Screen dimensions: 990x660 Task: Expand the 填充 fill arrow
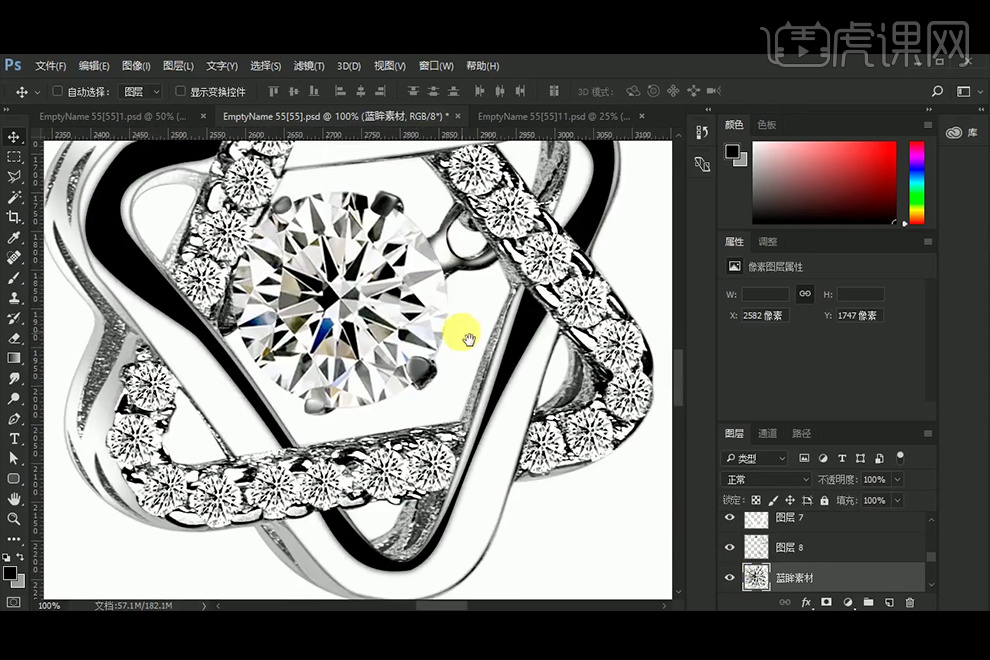pyautogui.click(x=897, y=501)
